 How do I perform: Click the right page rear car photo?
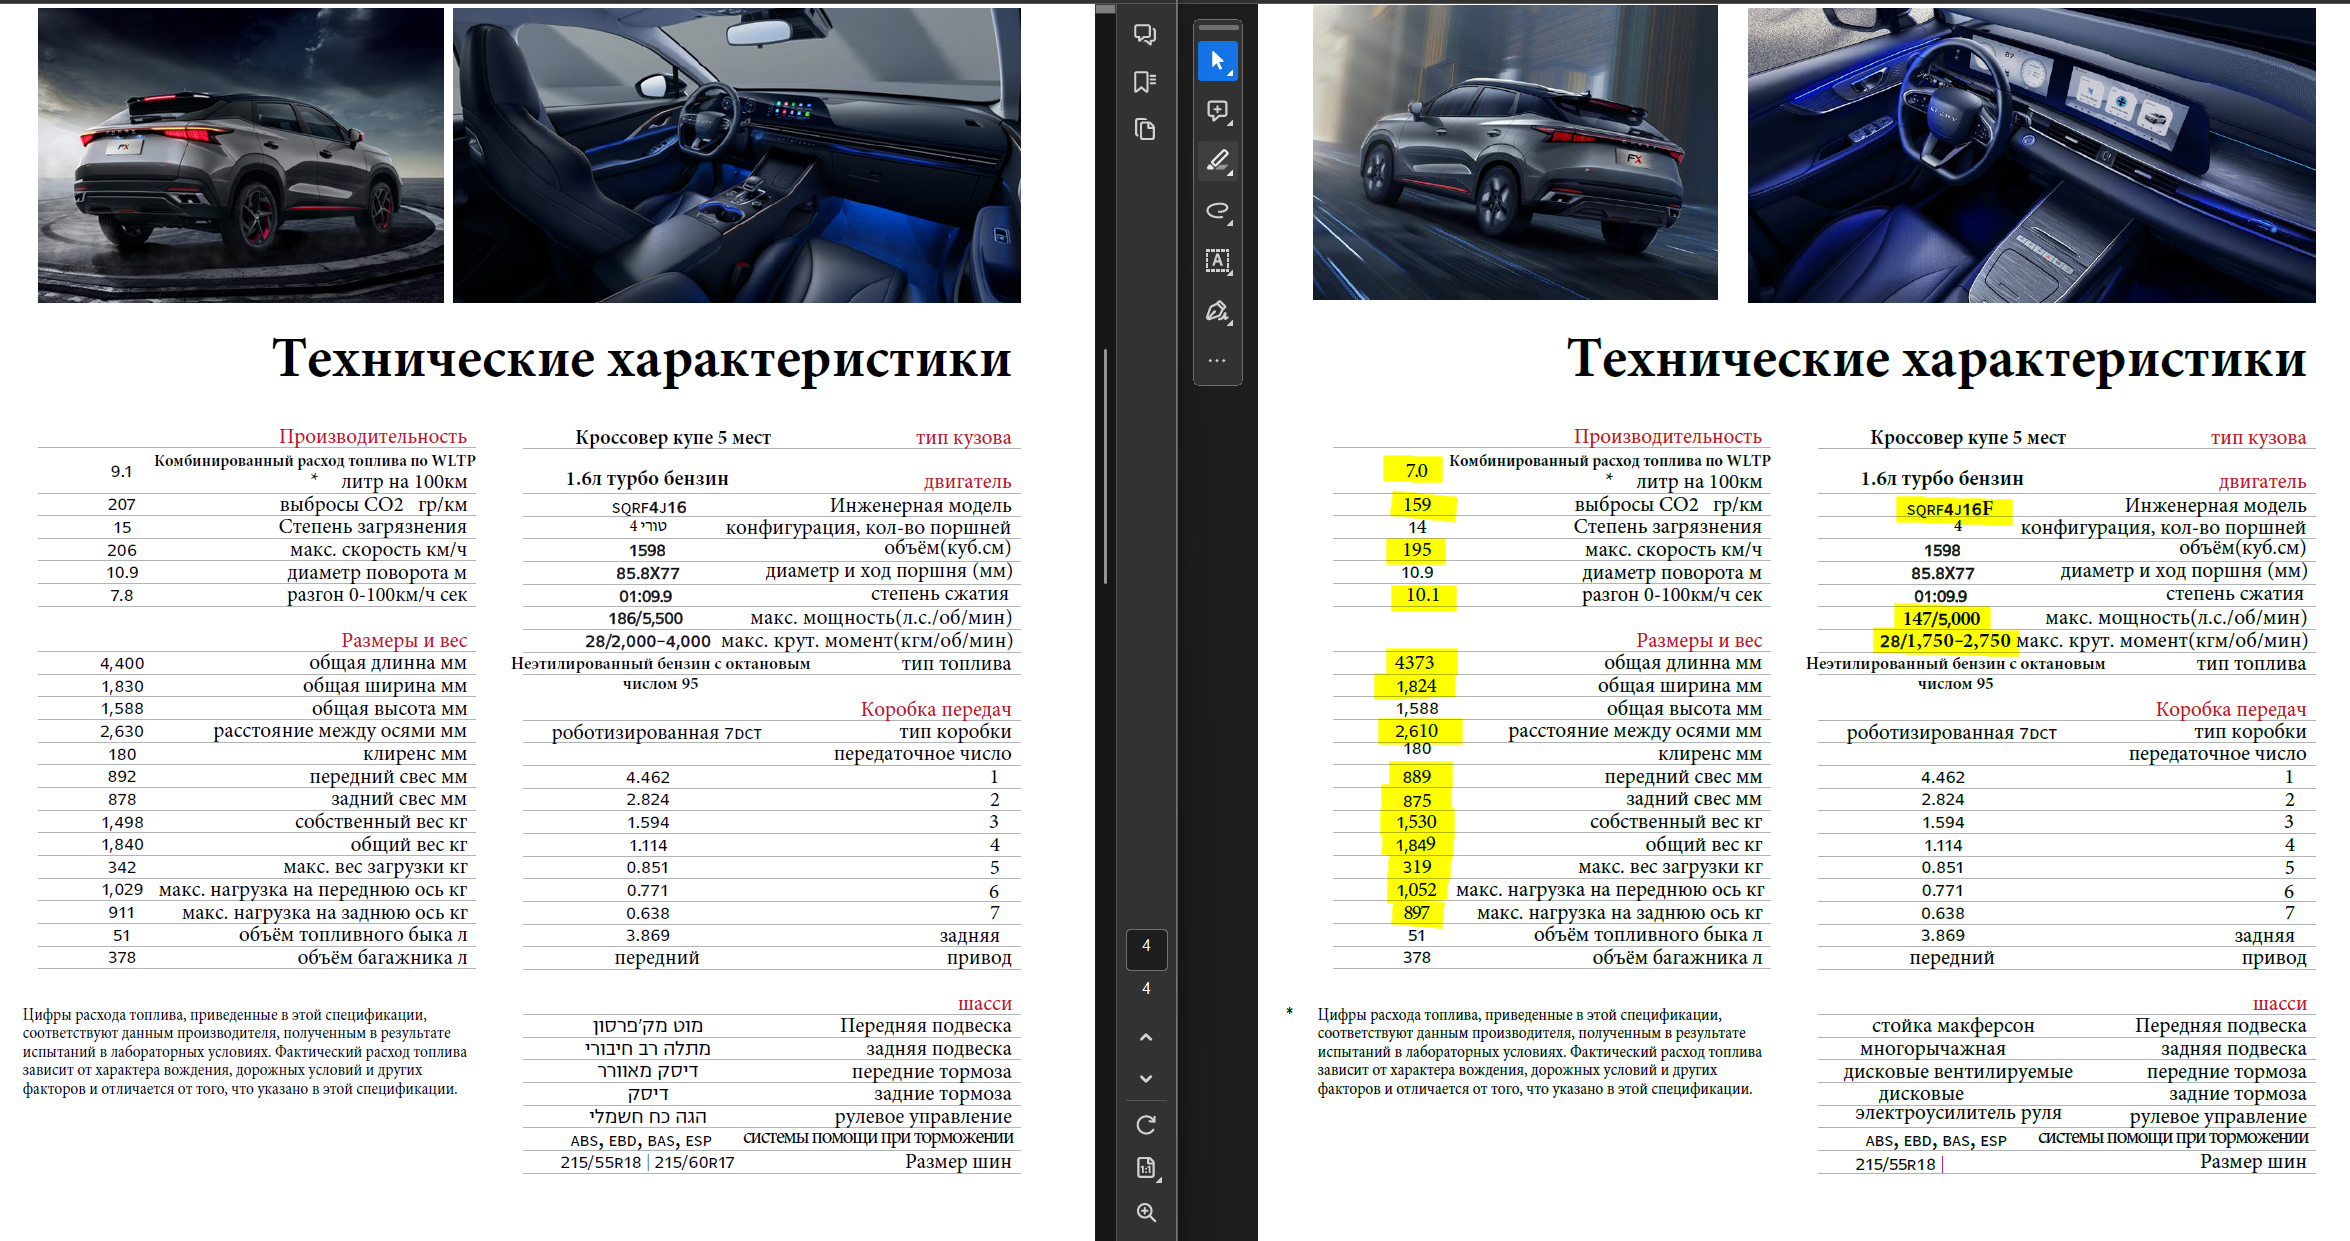1514,153
